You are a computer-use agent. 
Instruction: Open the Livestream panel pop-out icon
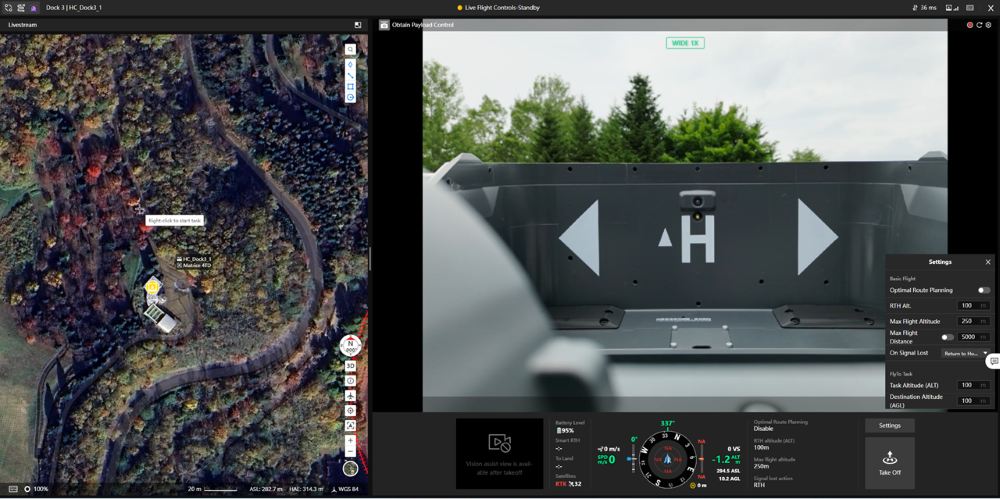pos(358,25)
